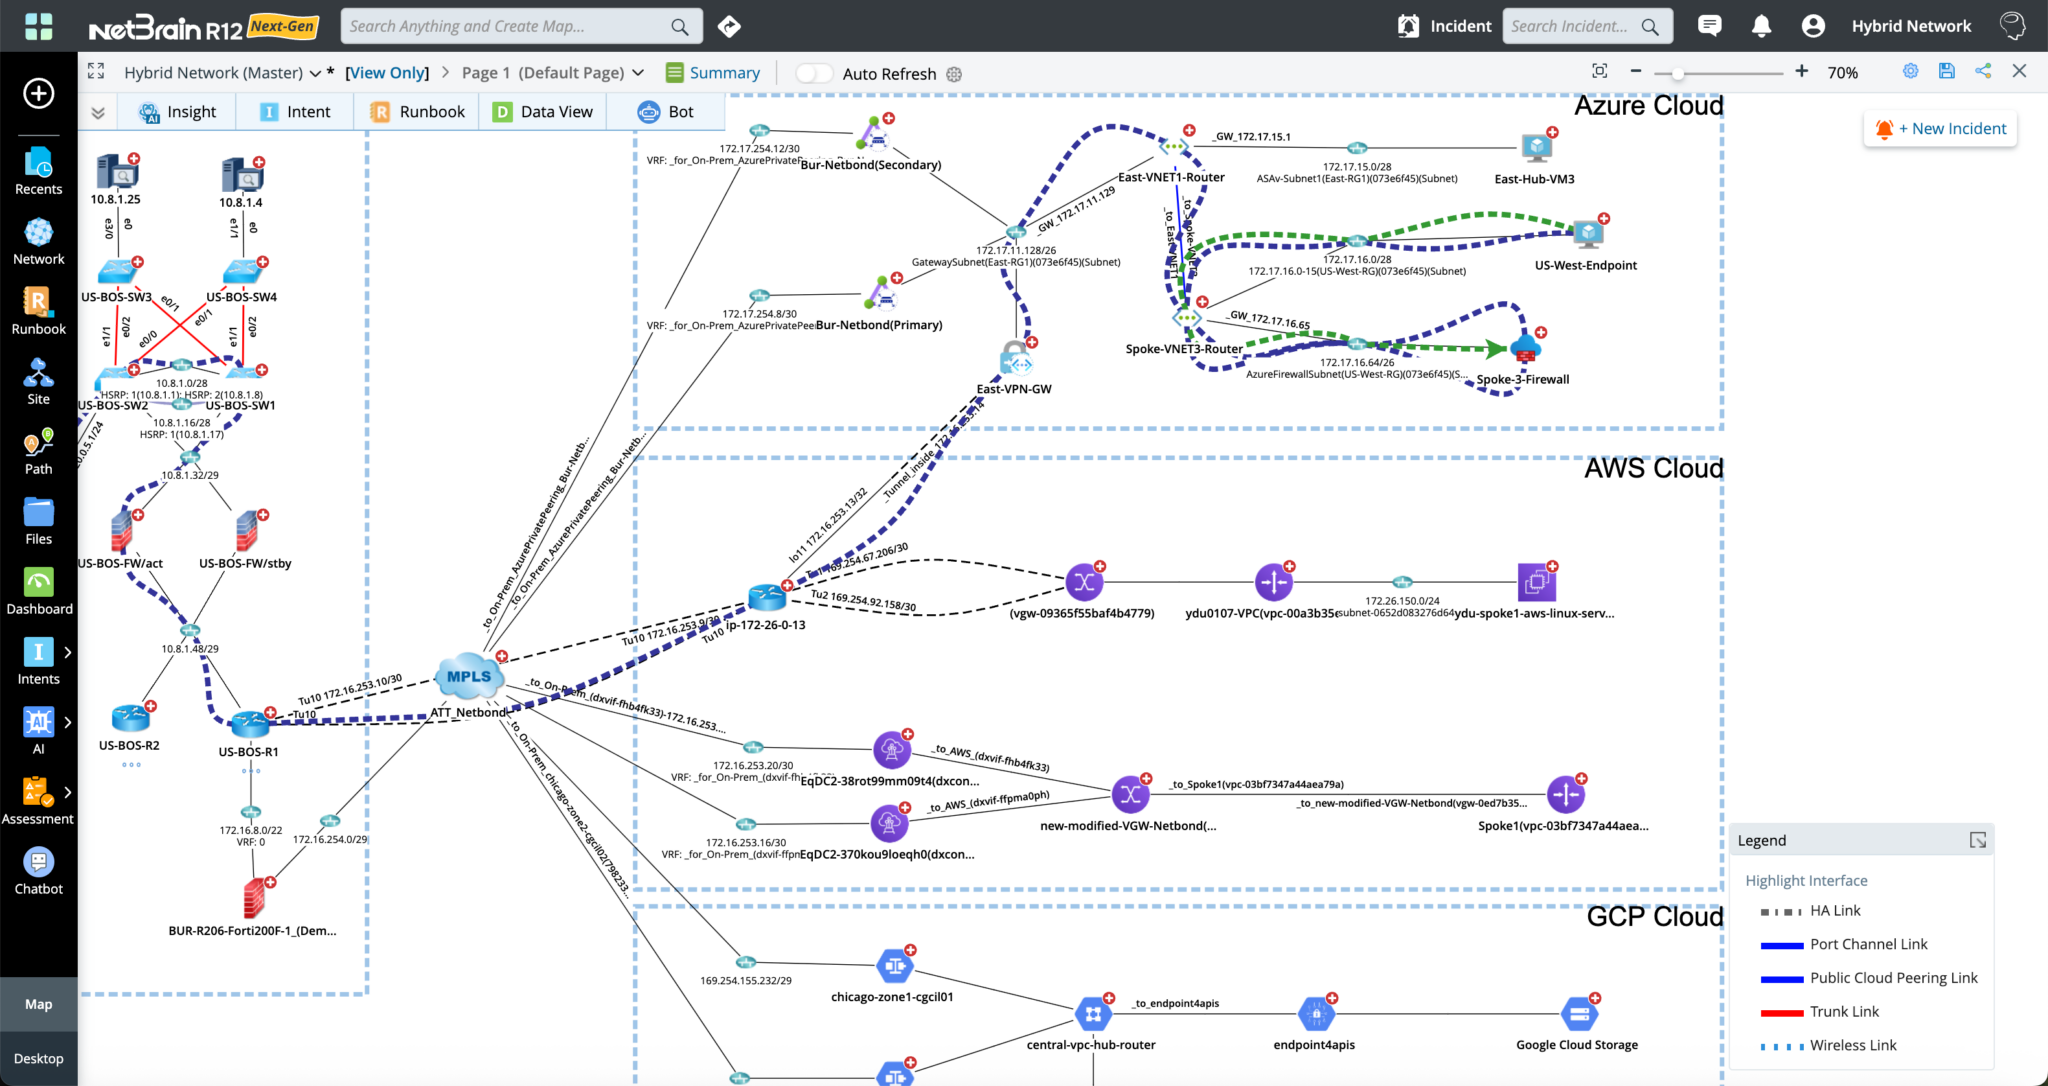Open Network from the left sidebar
Screen dimensions: 2048x1086
pyautogui.click(x=38, y=241)
